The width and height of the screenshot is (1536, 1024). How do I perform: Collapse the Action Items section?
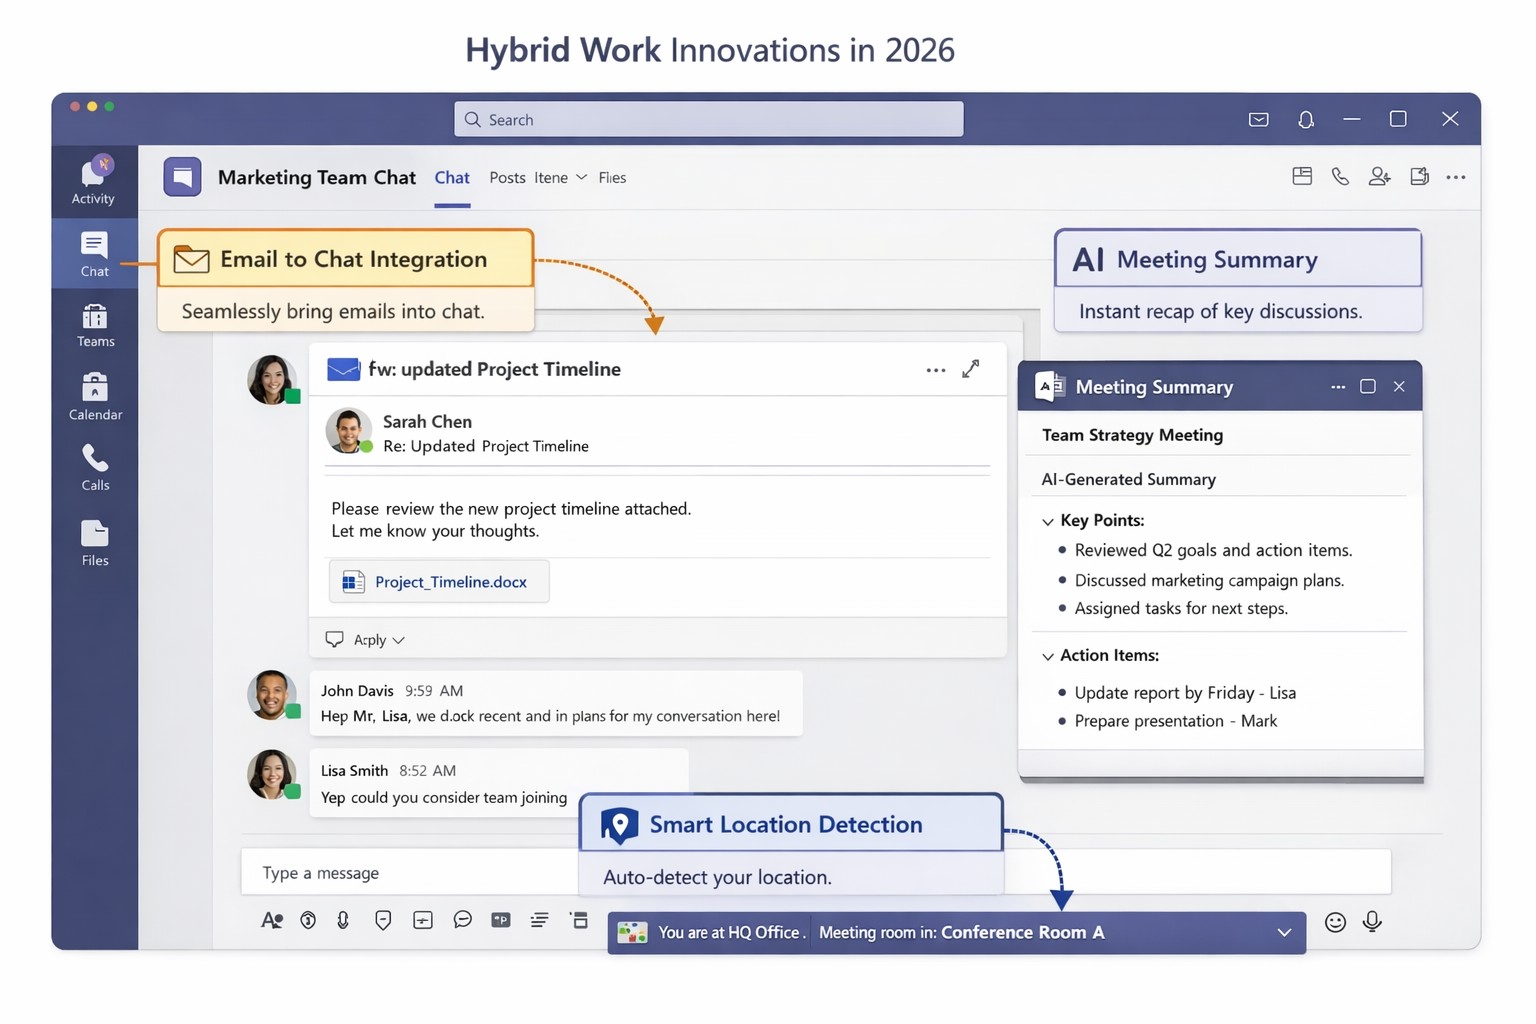point(1048,656)
